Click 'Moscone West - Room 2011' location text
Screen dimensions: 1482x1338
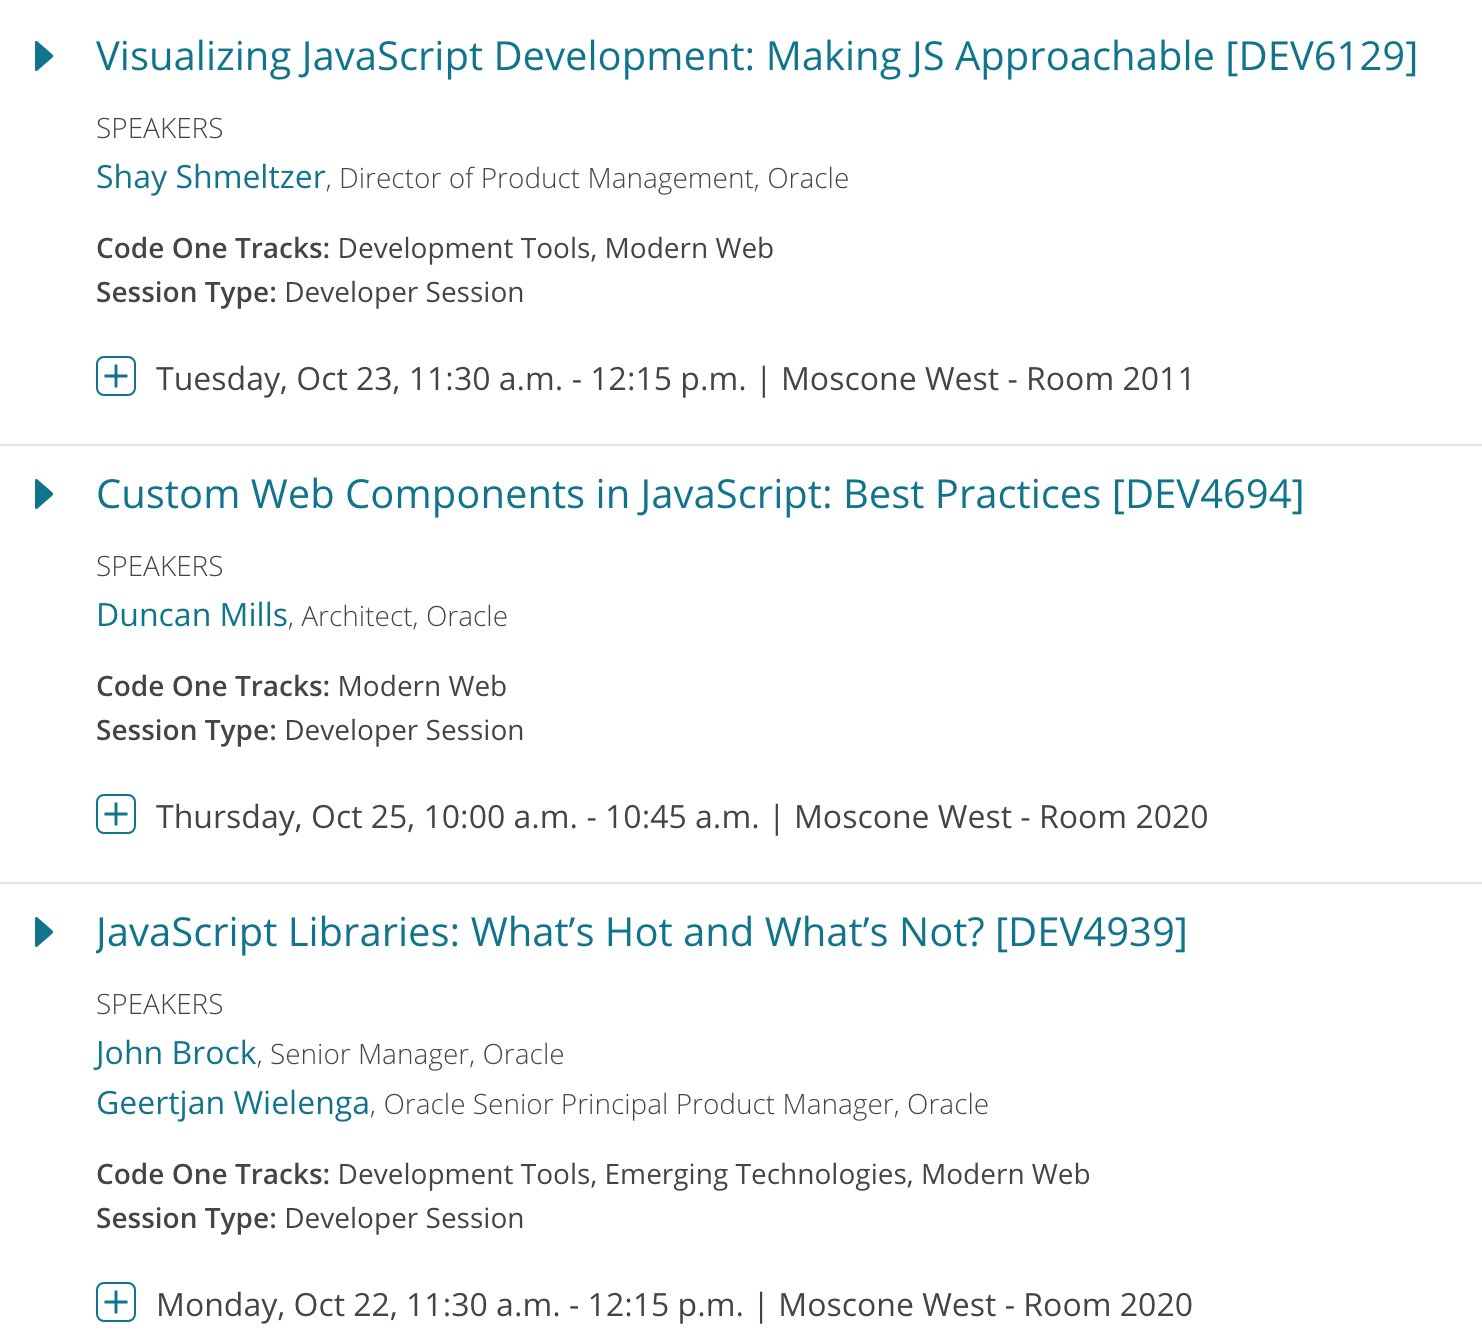(x=987, y=379)
